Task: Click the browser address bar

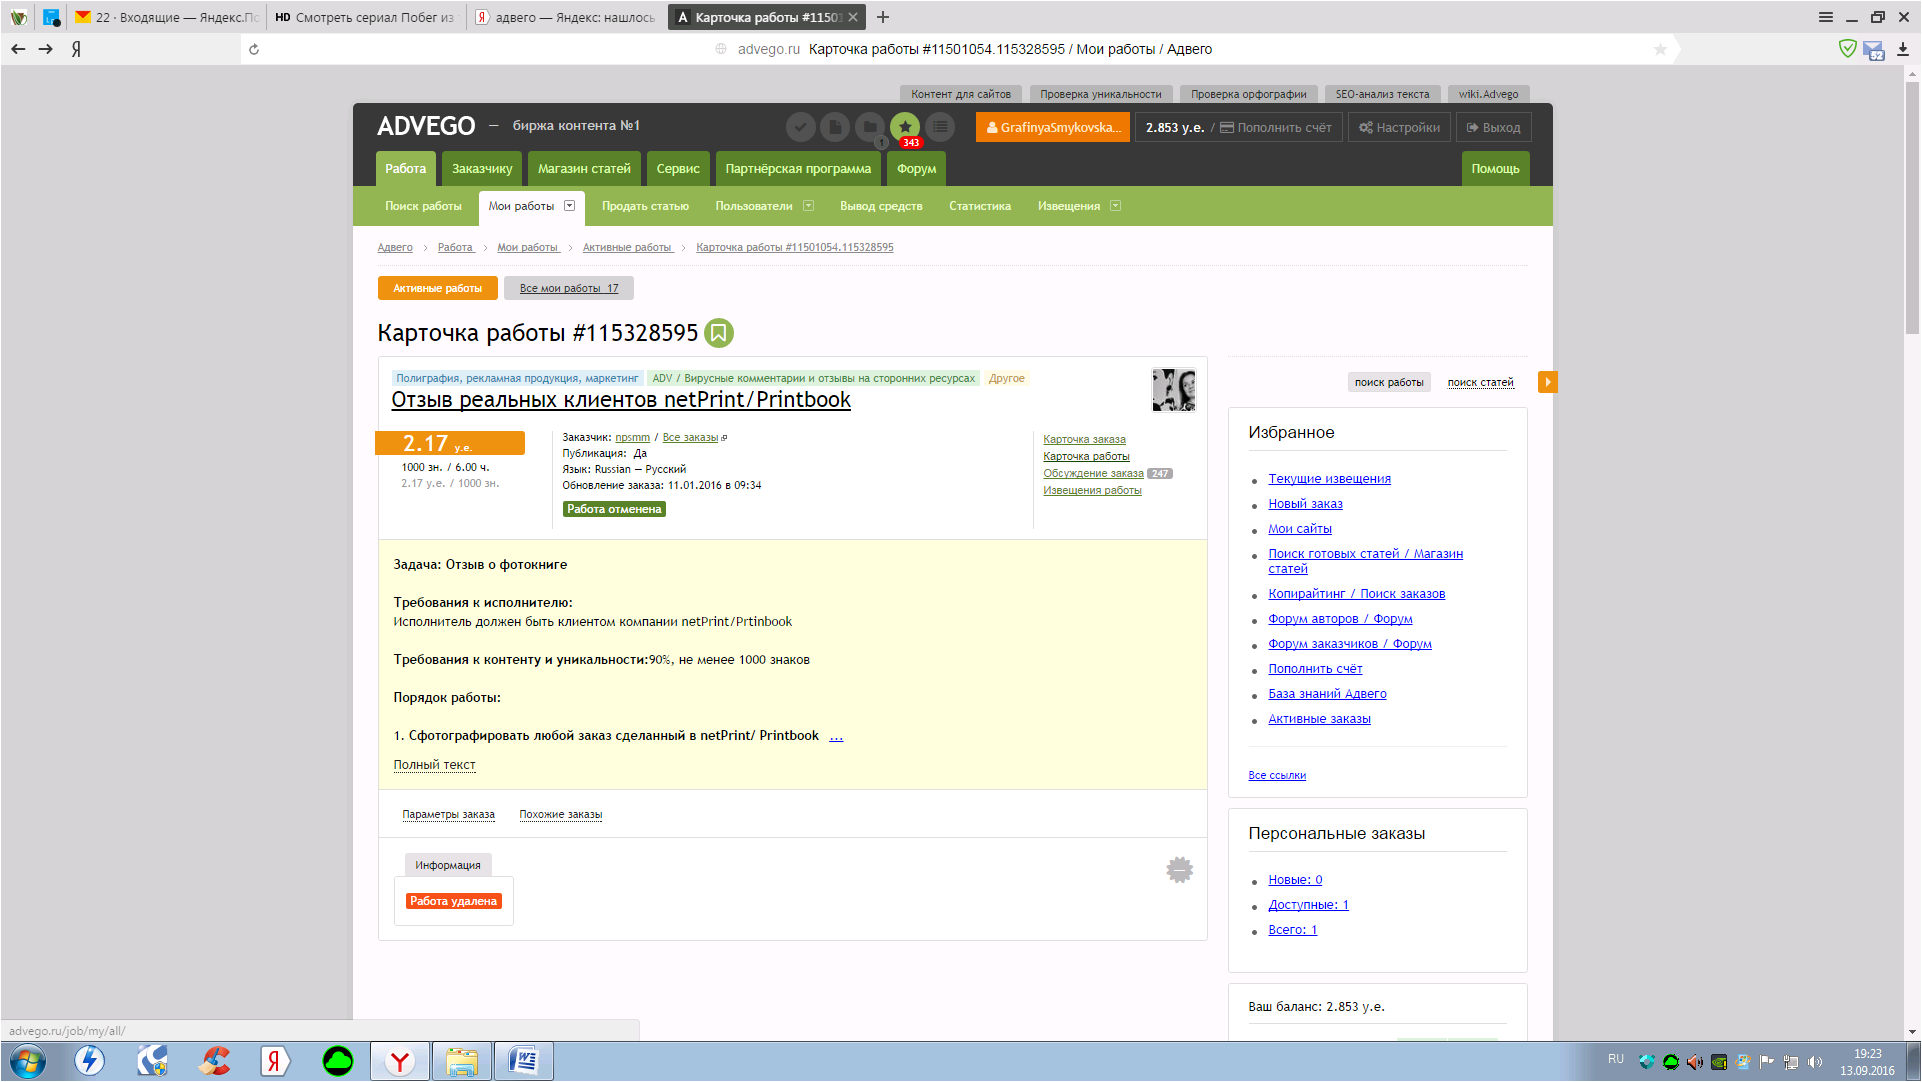Action: click(960, 49)
